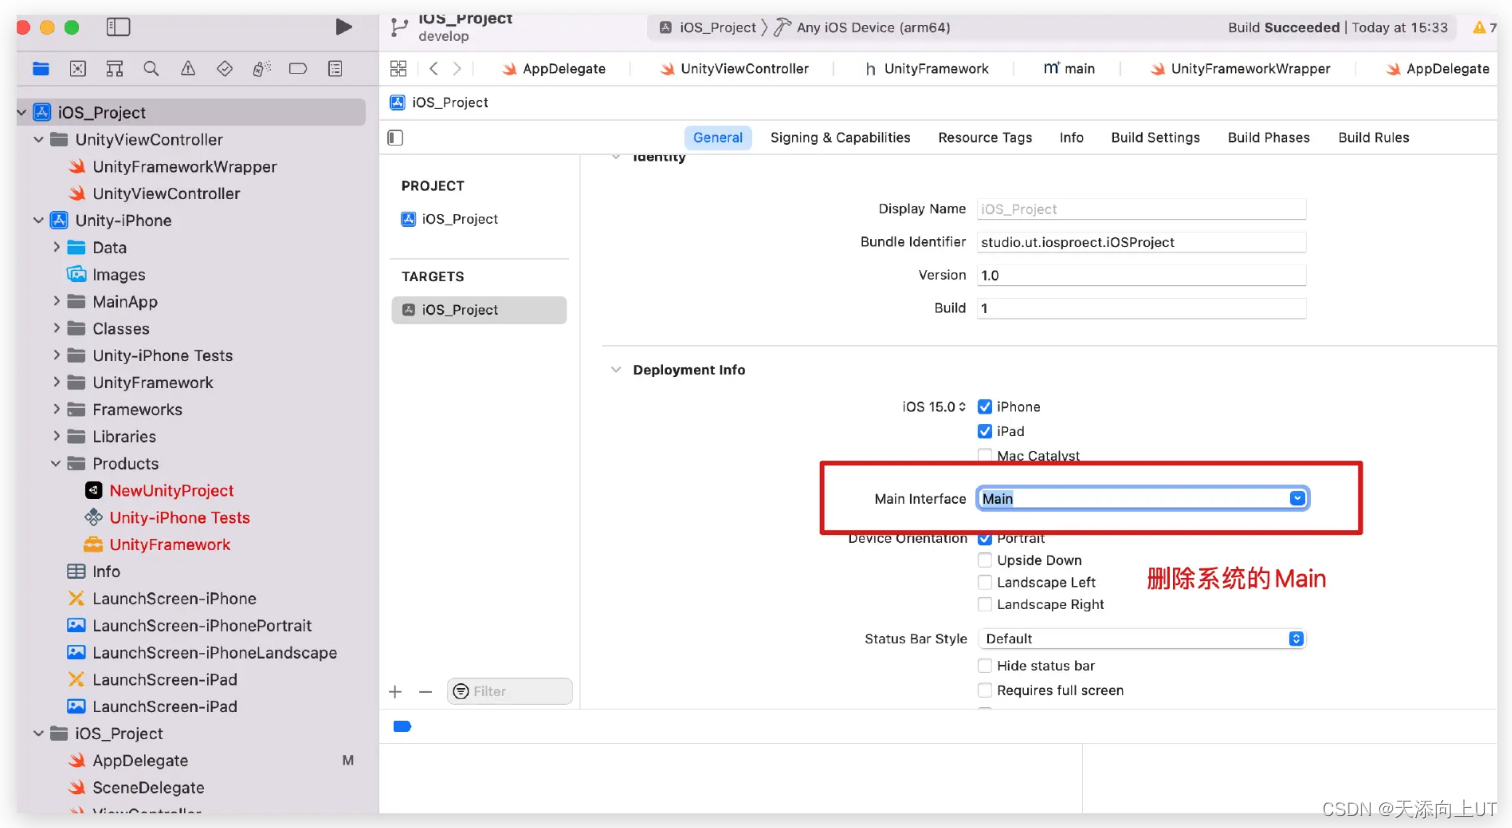Switch to Build Settings tab
The image size is (1512, 828).
pyautogui.click(x=1155, y=137)
